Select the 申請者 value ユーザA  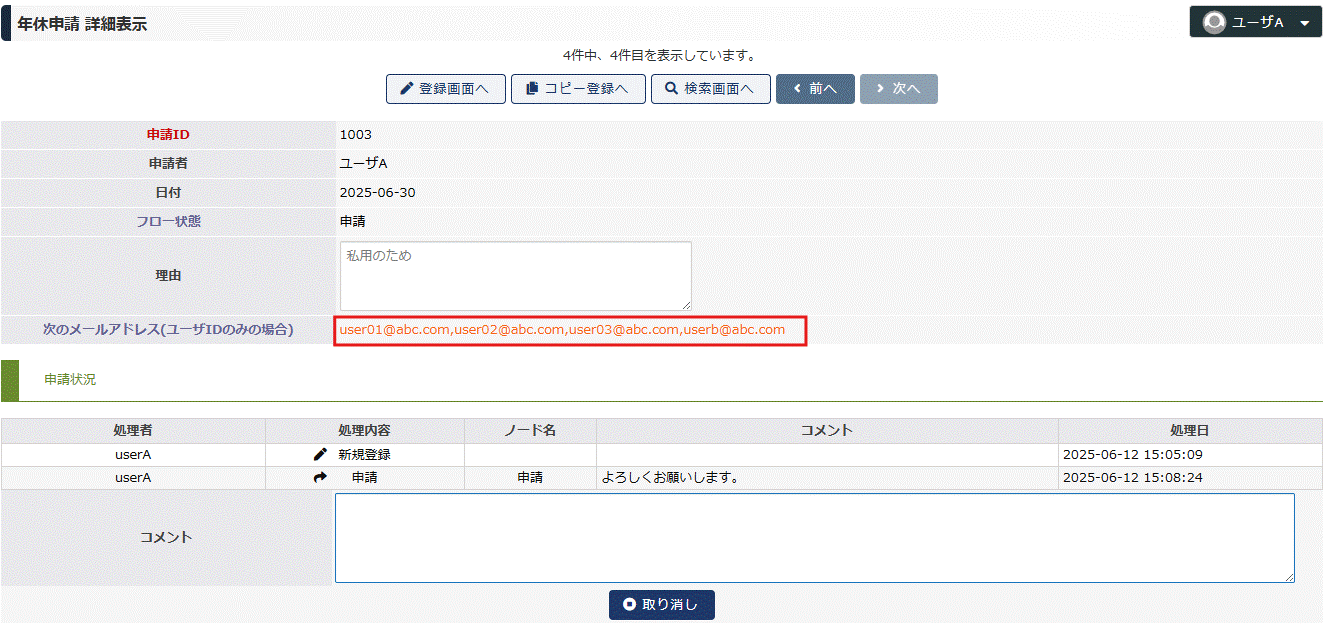click(364, 164)
